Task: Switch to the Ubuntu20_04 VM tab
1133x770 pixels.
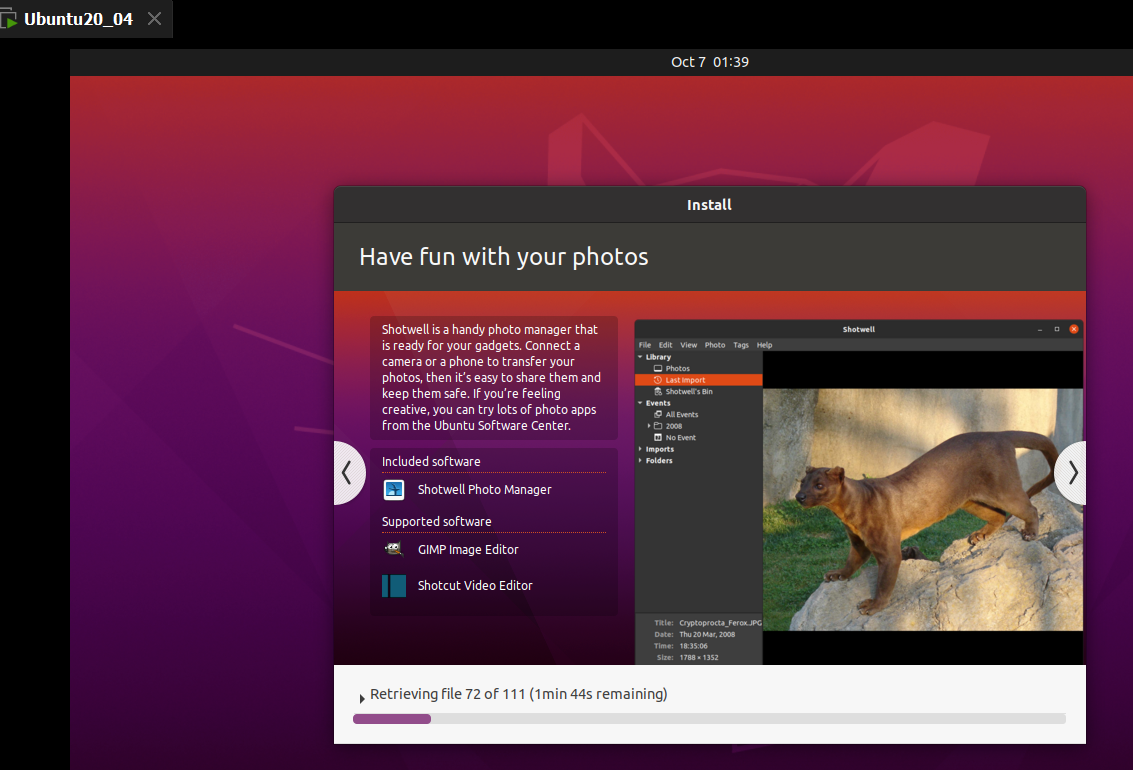Action: click(78, 19)
